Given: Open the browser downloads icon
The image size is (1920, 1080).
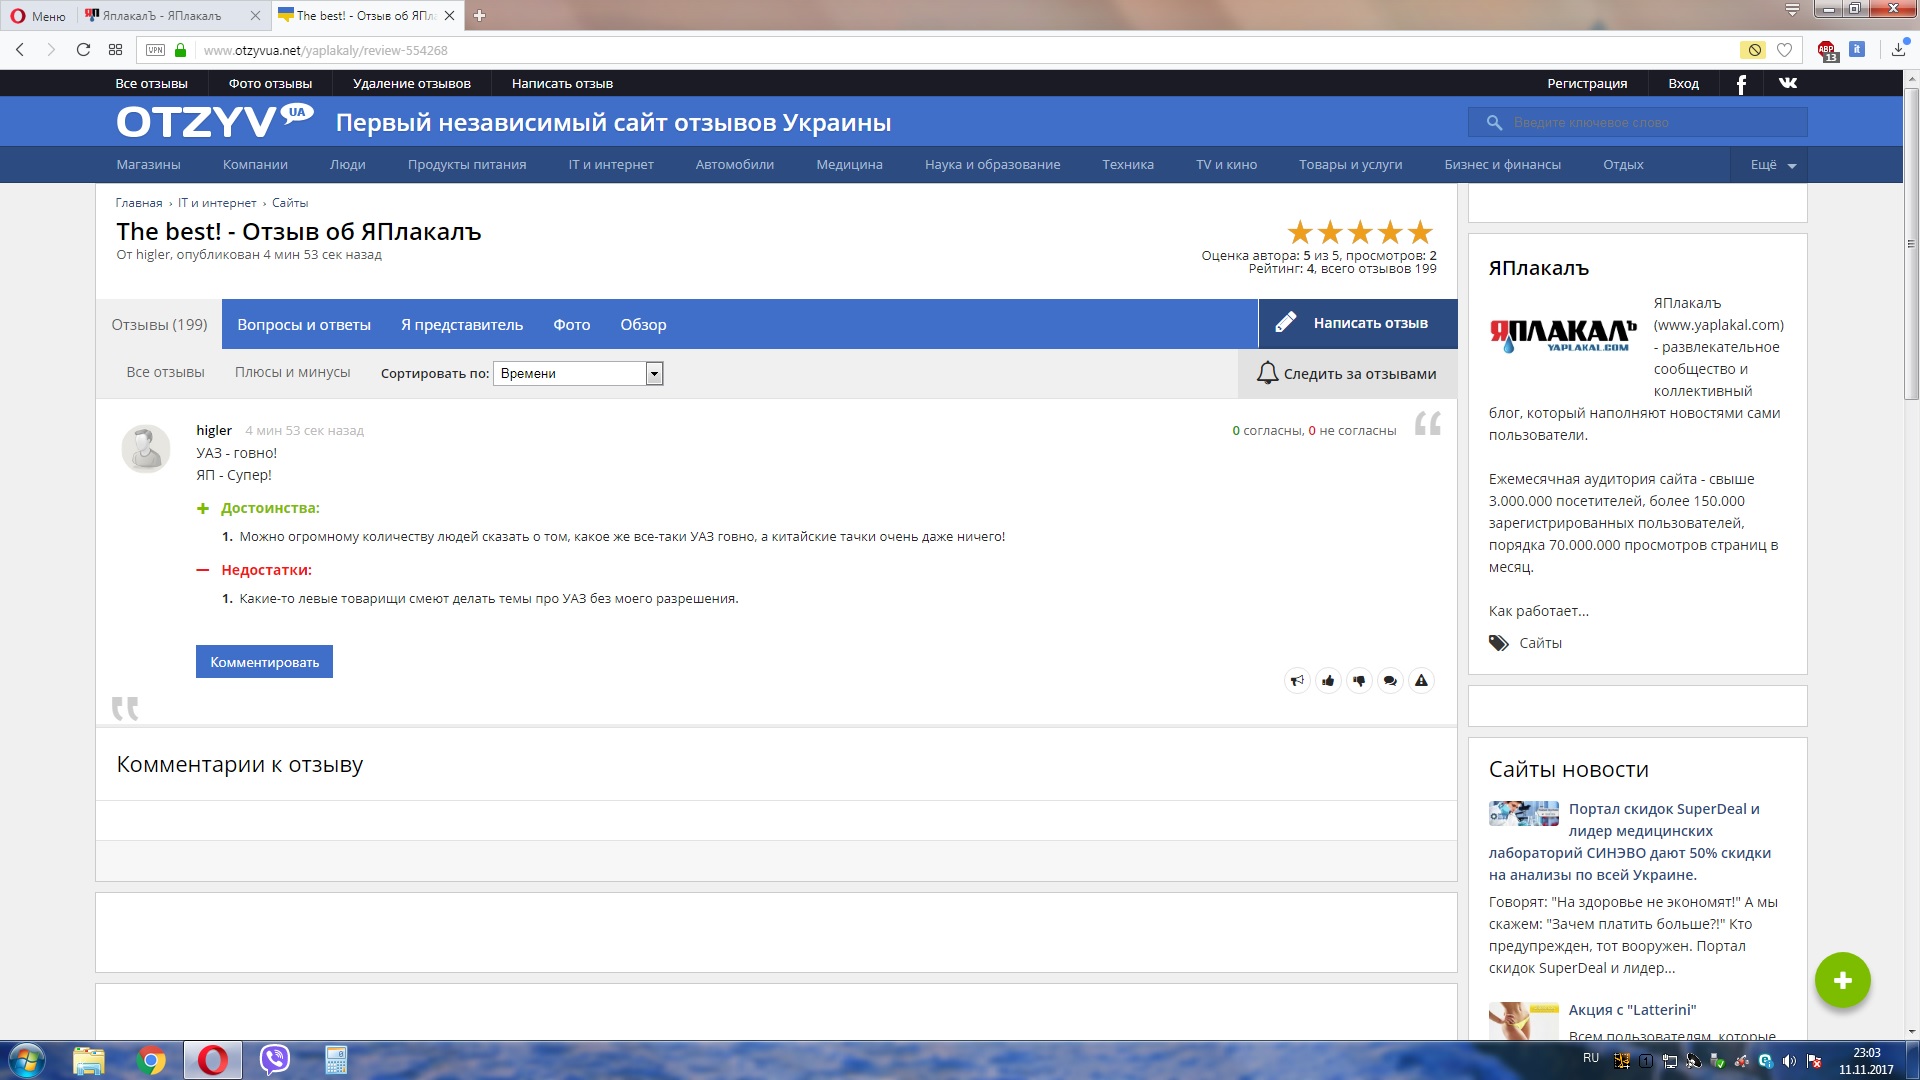Looking at the screenshot, I should [1899, 49].
